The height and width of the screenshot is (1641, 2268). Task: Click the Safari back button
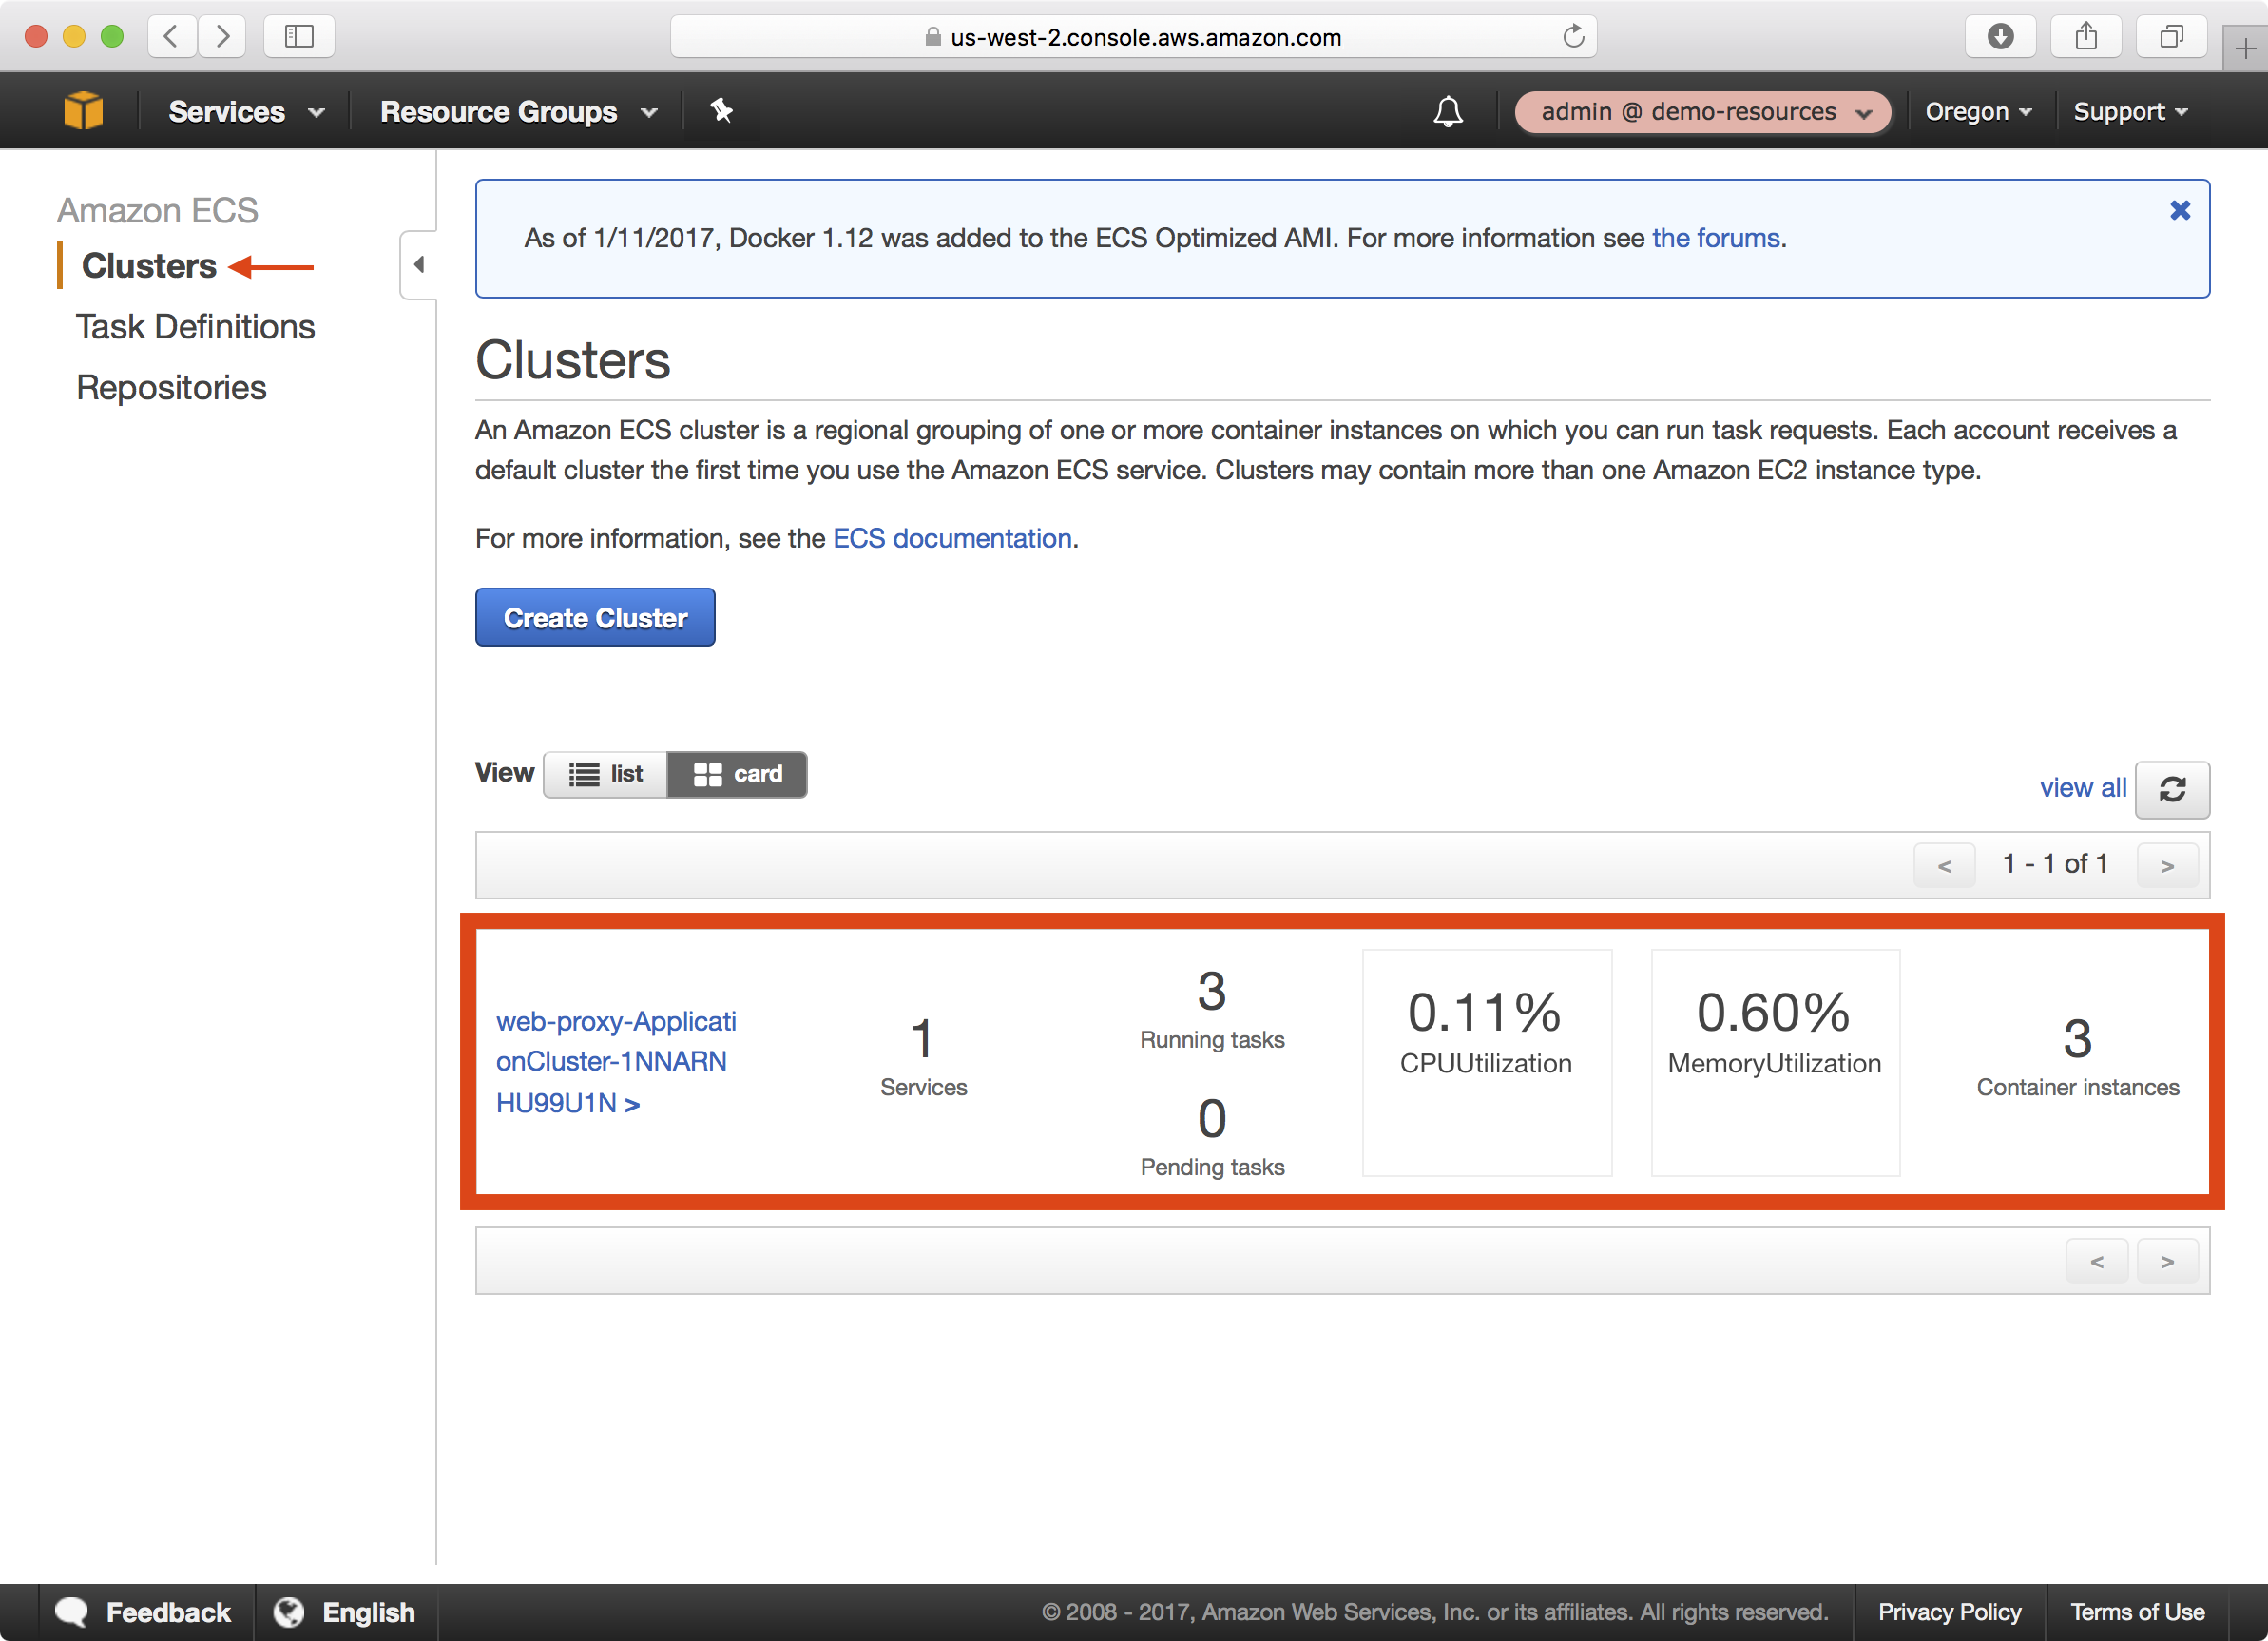(172, 37)
